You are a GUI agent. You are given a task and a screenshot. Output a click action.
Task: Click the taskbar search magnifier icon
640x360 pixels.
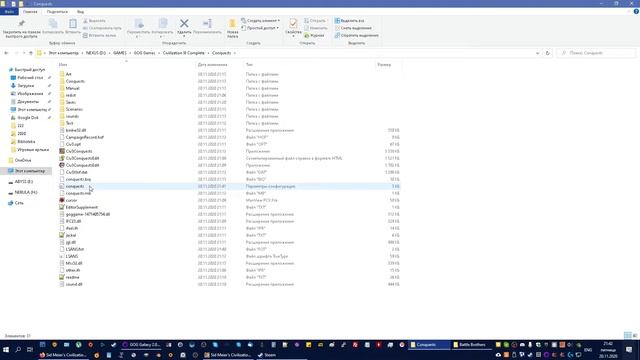18,350
